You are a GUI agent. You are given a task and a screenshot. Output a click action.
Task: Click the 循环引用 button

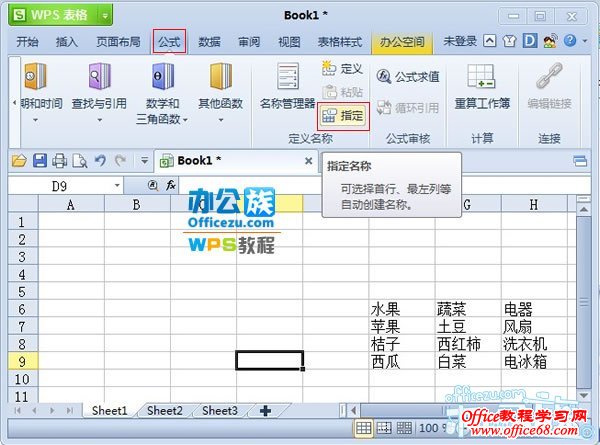pyautogui.click(x=408, y=108)
